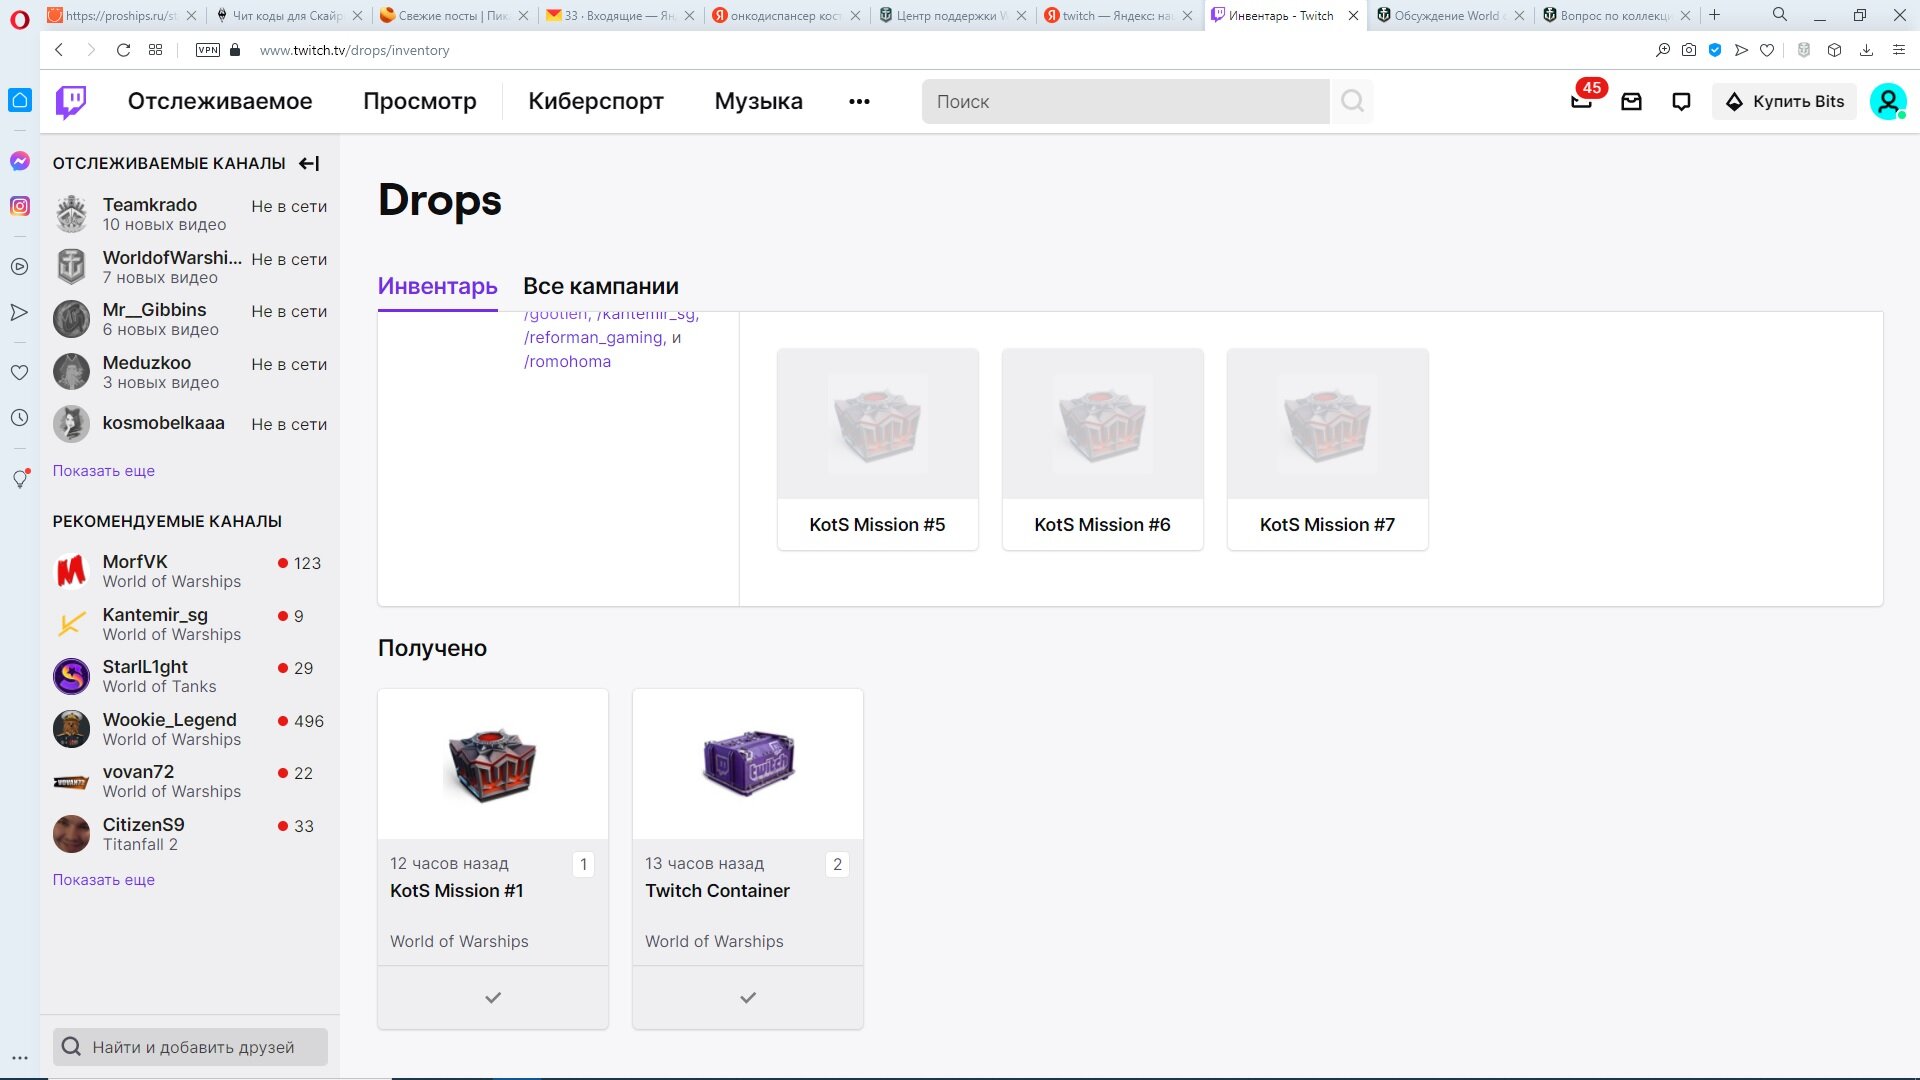Open Opera sidebar bookmarks heart icon
1920x1080 pixels.
pyautogui.click(x=19, y=372)
